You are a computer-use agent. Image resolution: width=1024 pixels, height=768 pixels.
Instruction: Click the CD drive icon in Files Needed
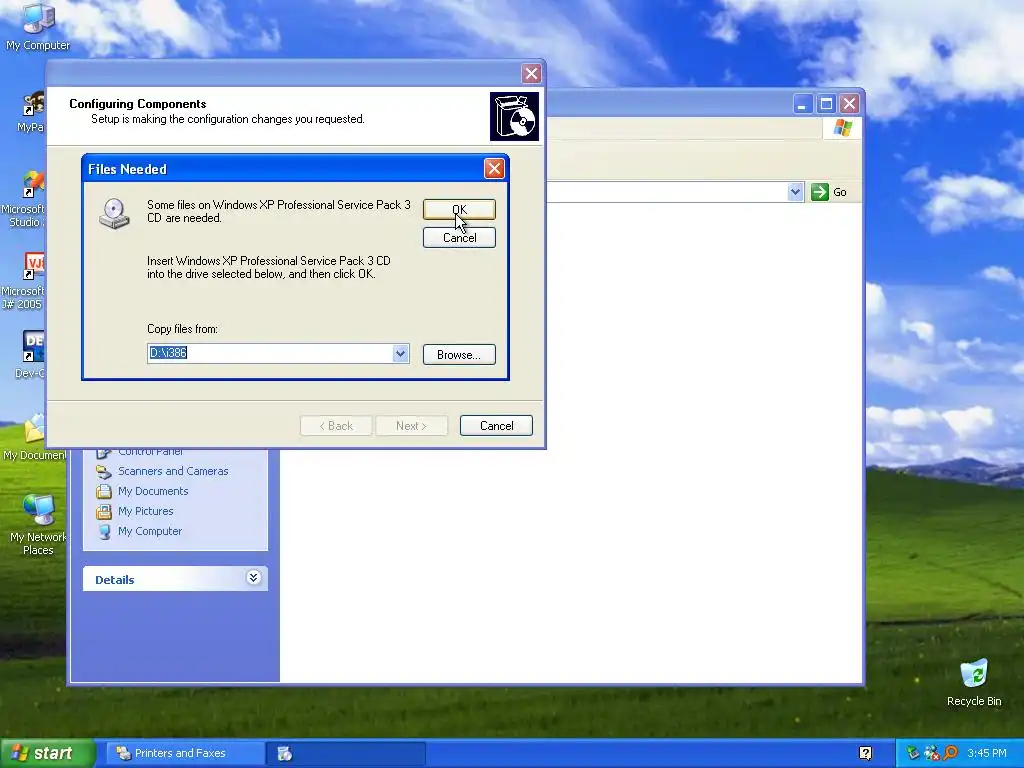point(114,214)
